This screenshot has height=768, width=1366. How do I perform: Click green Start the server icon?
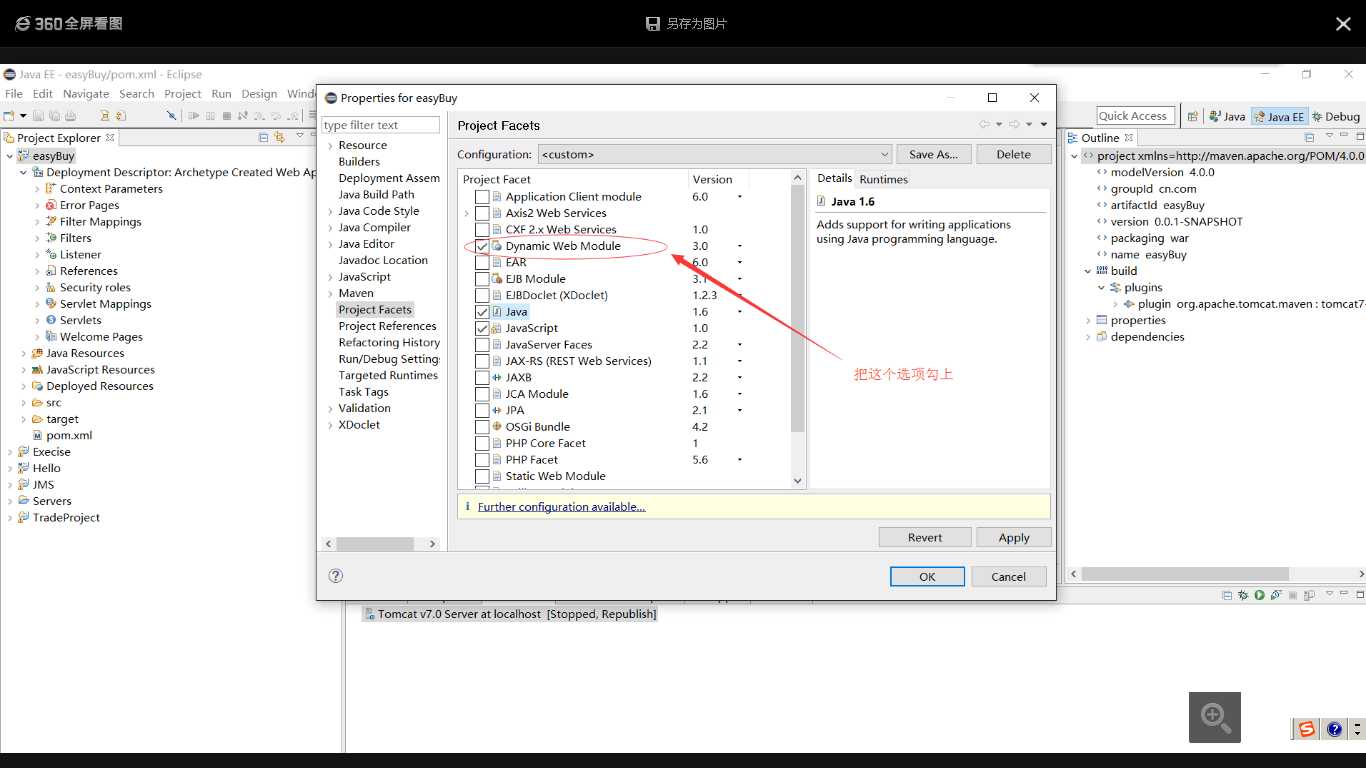(1260, 595)
